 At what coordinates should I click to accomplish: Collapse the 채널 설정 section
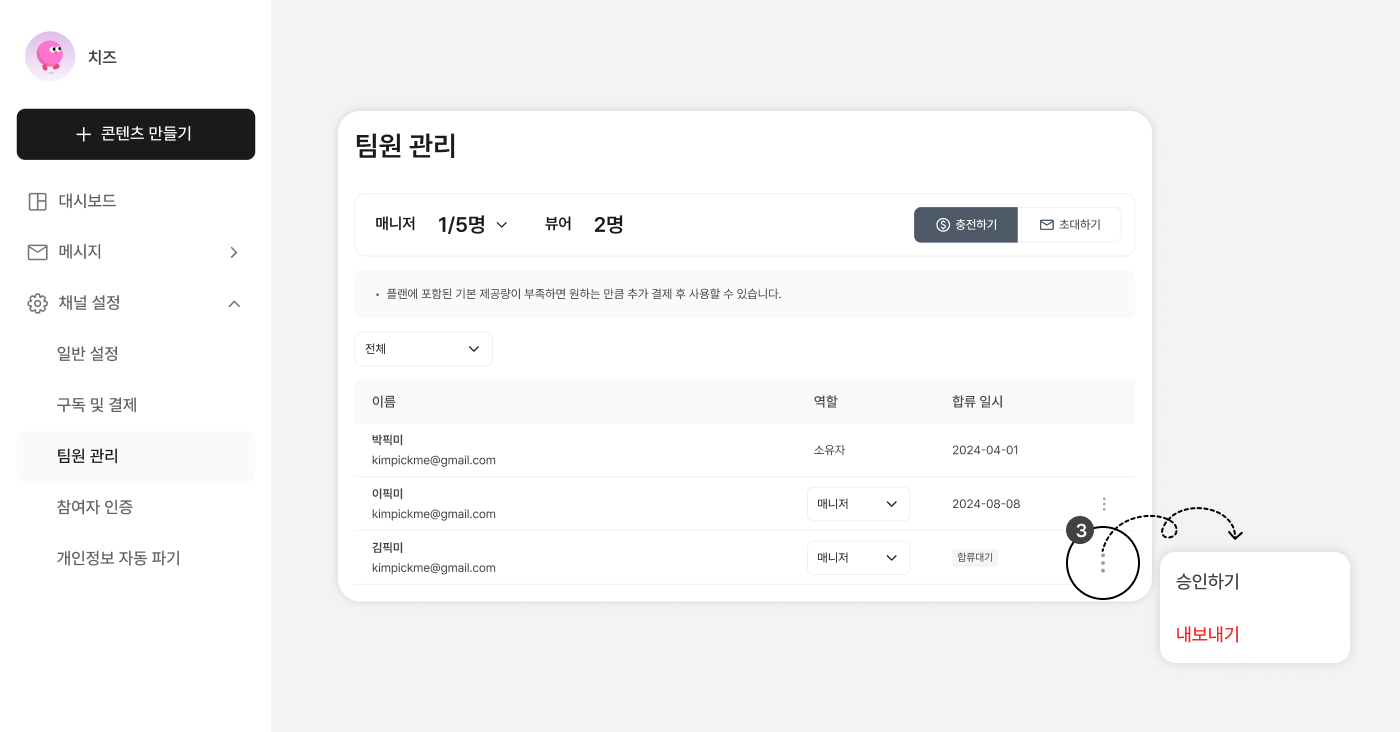234,303
